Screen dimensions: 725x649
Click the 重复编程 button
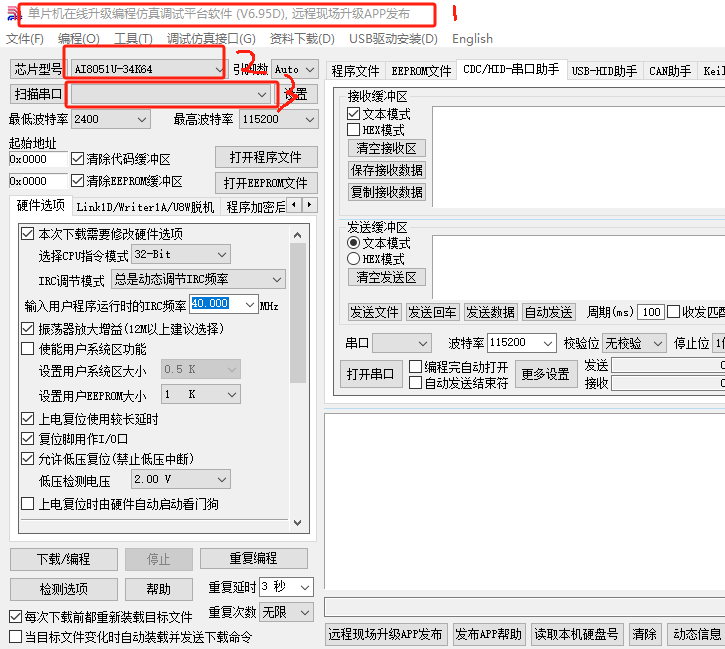point(253,558)
